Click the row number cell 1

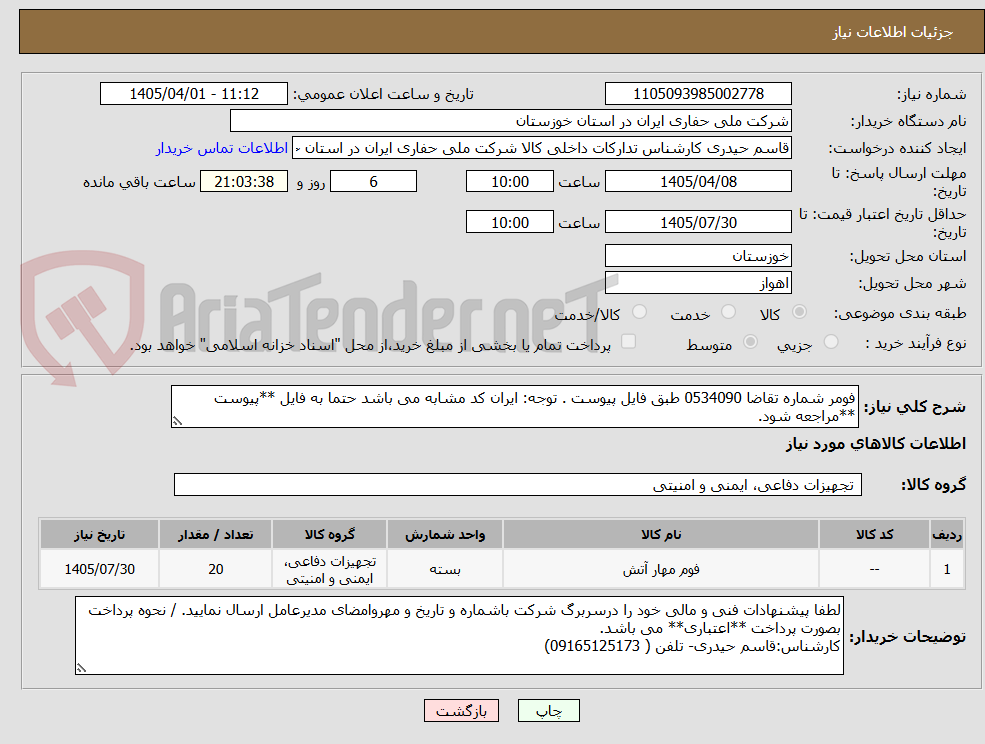[x=947, y=569]
